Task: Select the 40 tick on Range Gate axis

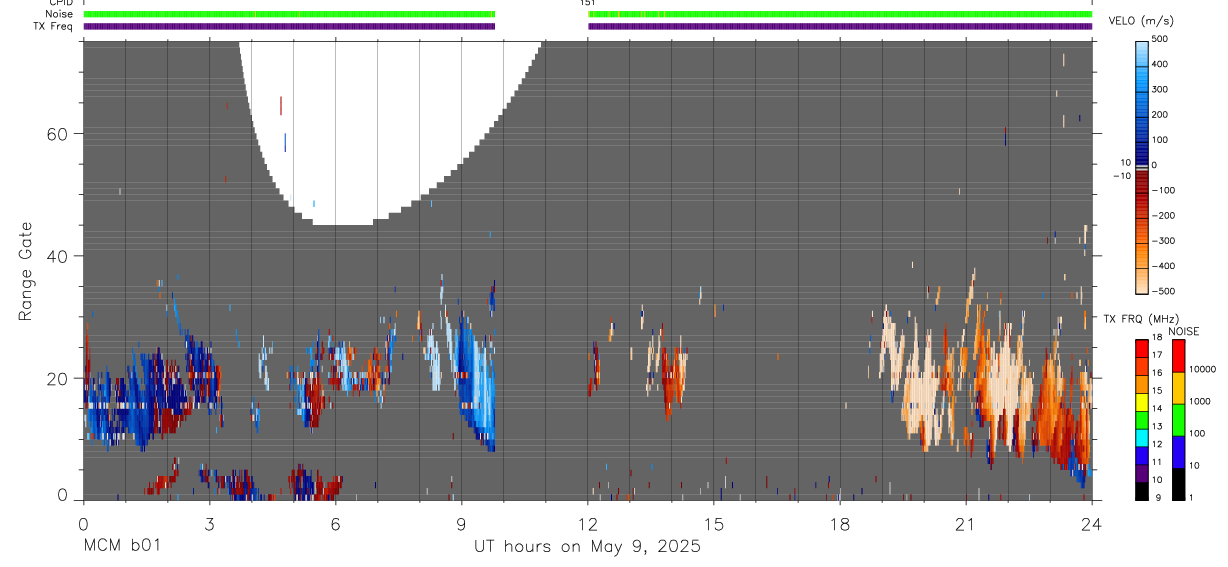Action: (60, 256)
